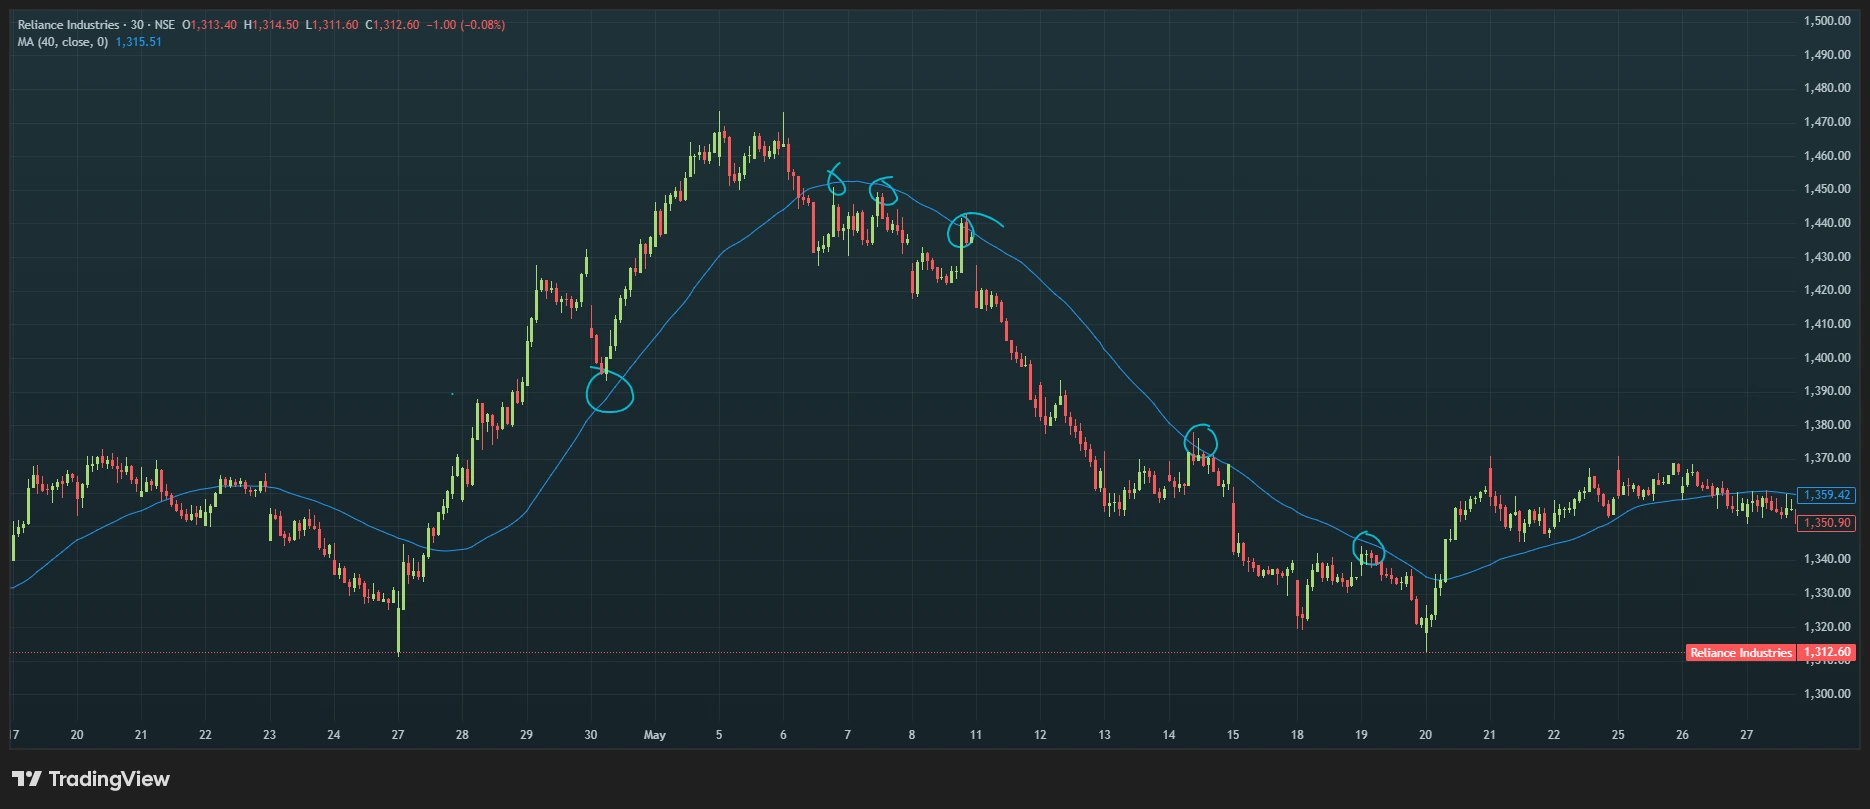Click the 1,430.00 price axis label

(1827, 257)
